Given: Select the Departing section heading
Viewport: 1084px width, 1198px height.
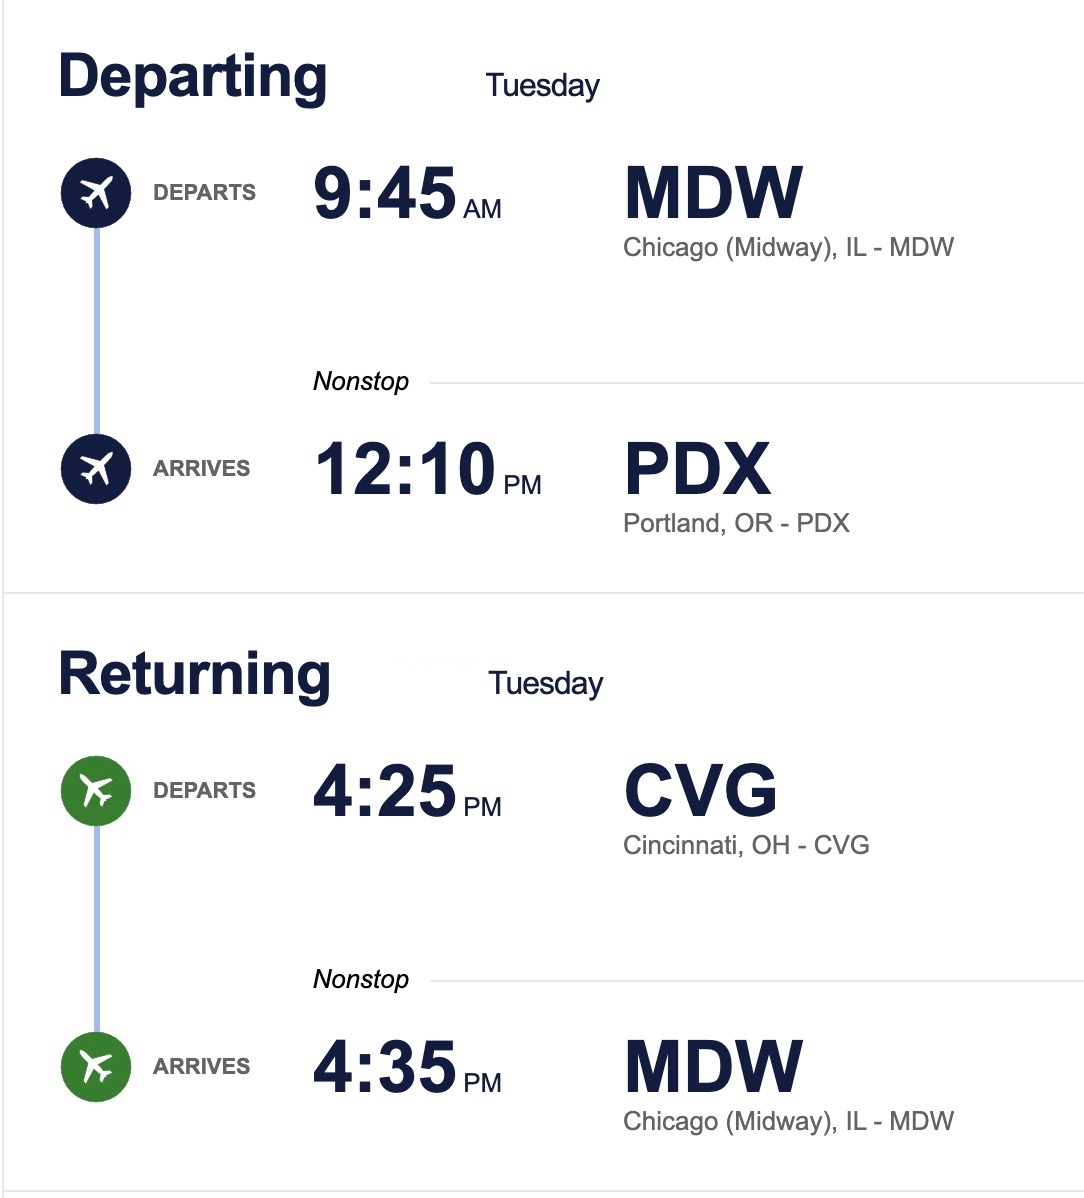Looking at the screenshot, I should (x=193, y=78).
